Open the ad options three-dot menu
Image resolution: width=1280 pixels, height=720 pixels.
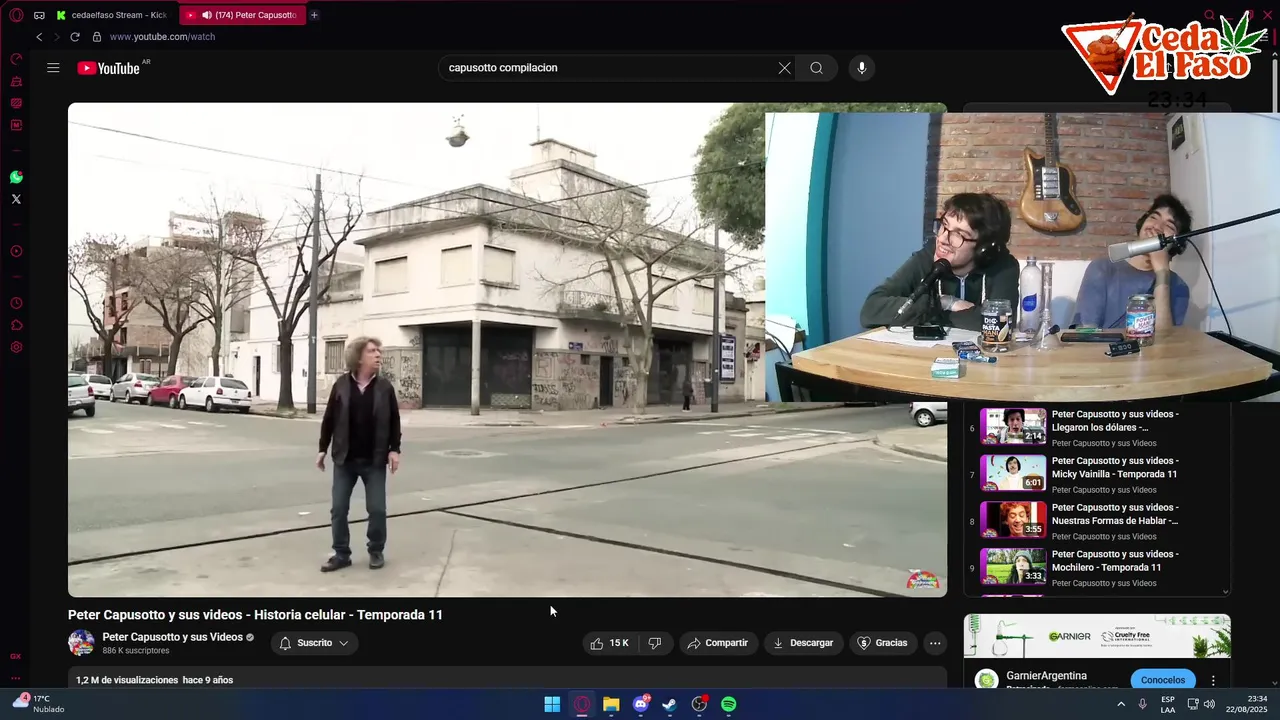point(1214,680)
